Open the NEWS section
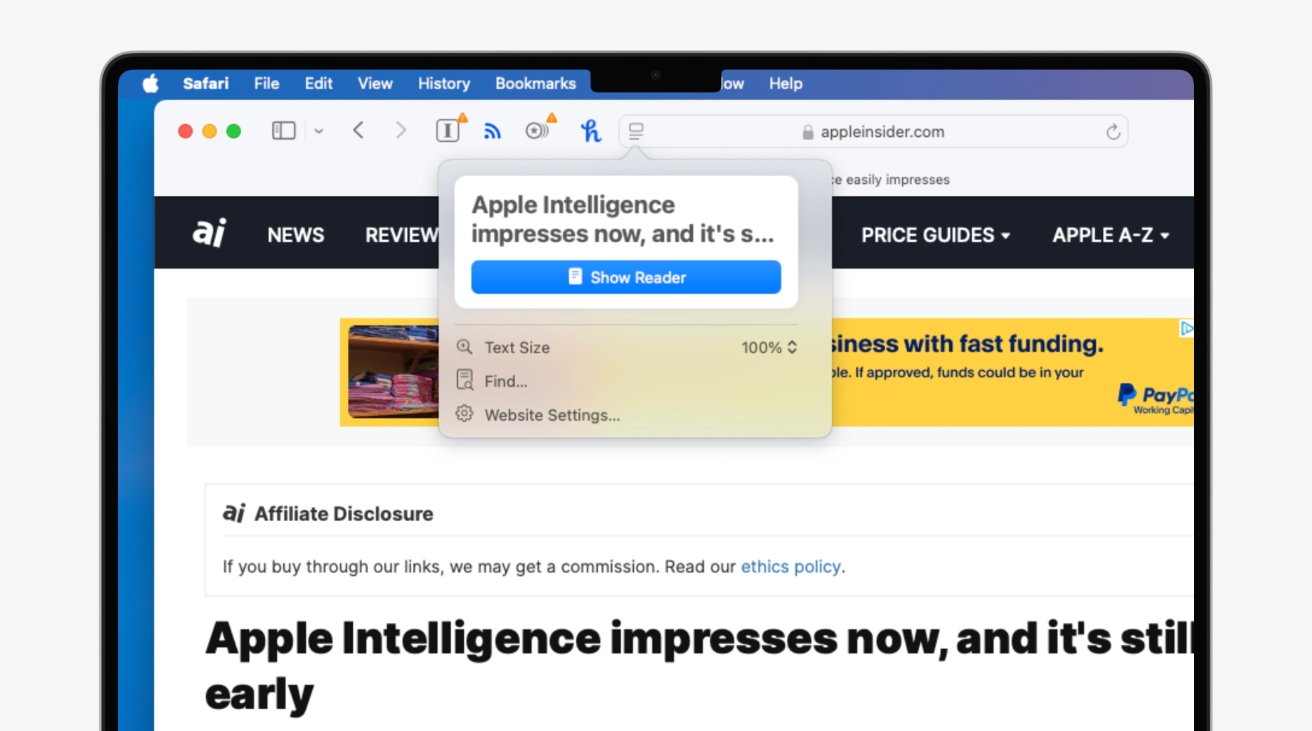Viewport: 1312px width, 731px height. [296, 235]
